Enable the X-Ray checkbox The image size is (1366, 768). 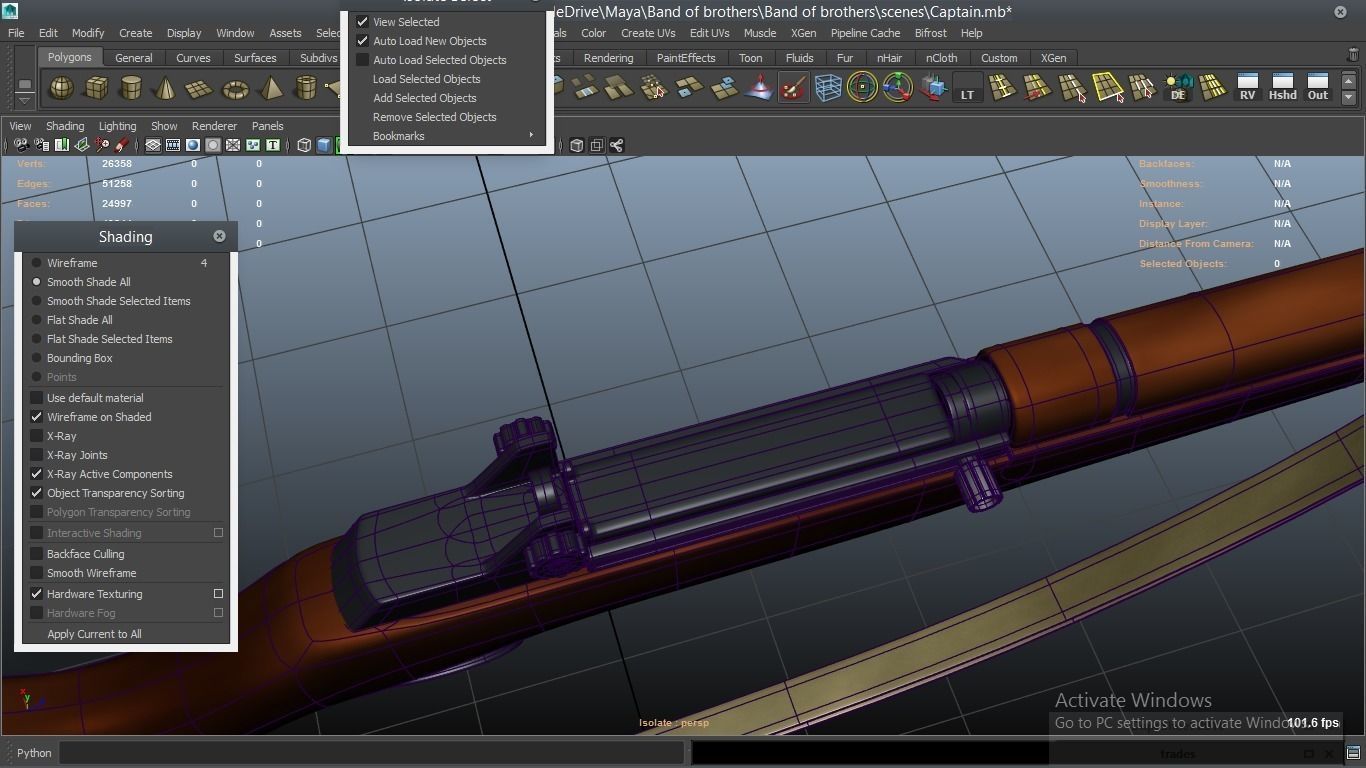(x=37, y=436)
